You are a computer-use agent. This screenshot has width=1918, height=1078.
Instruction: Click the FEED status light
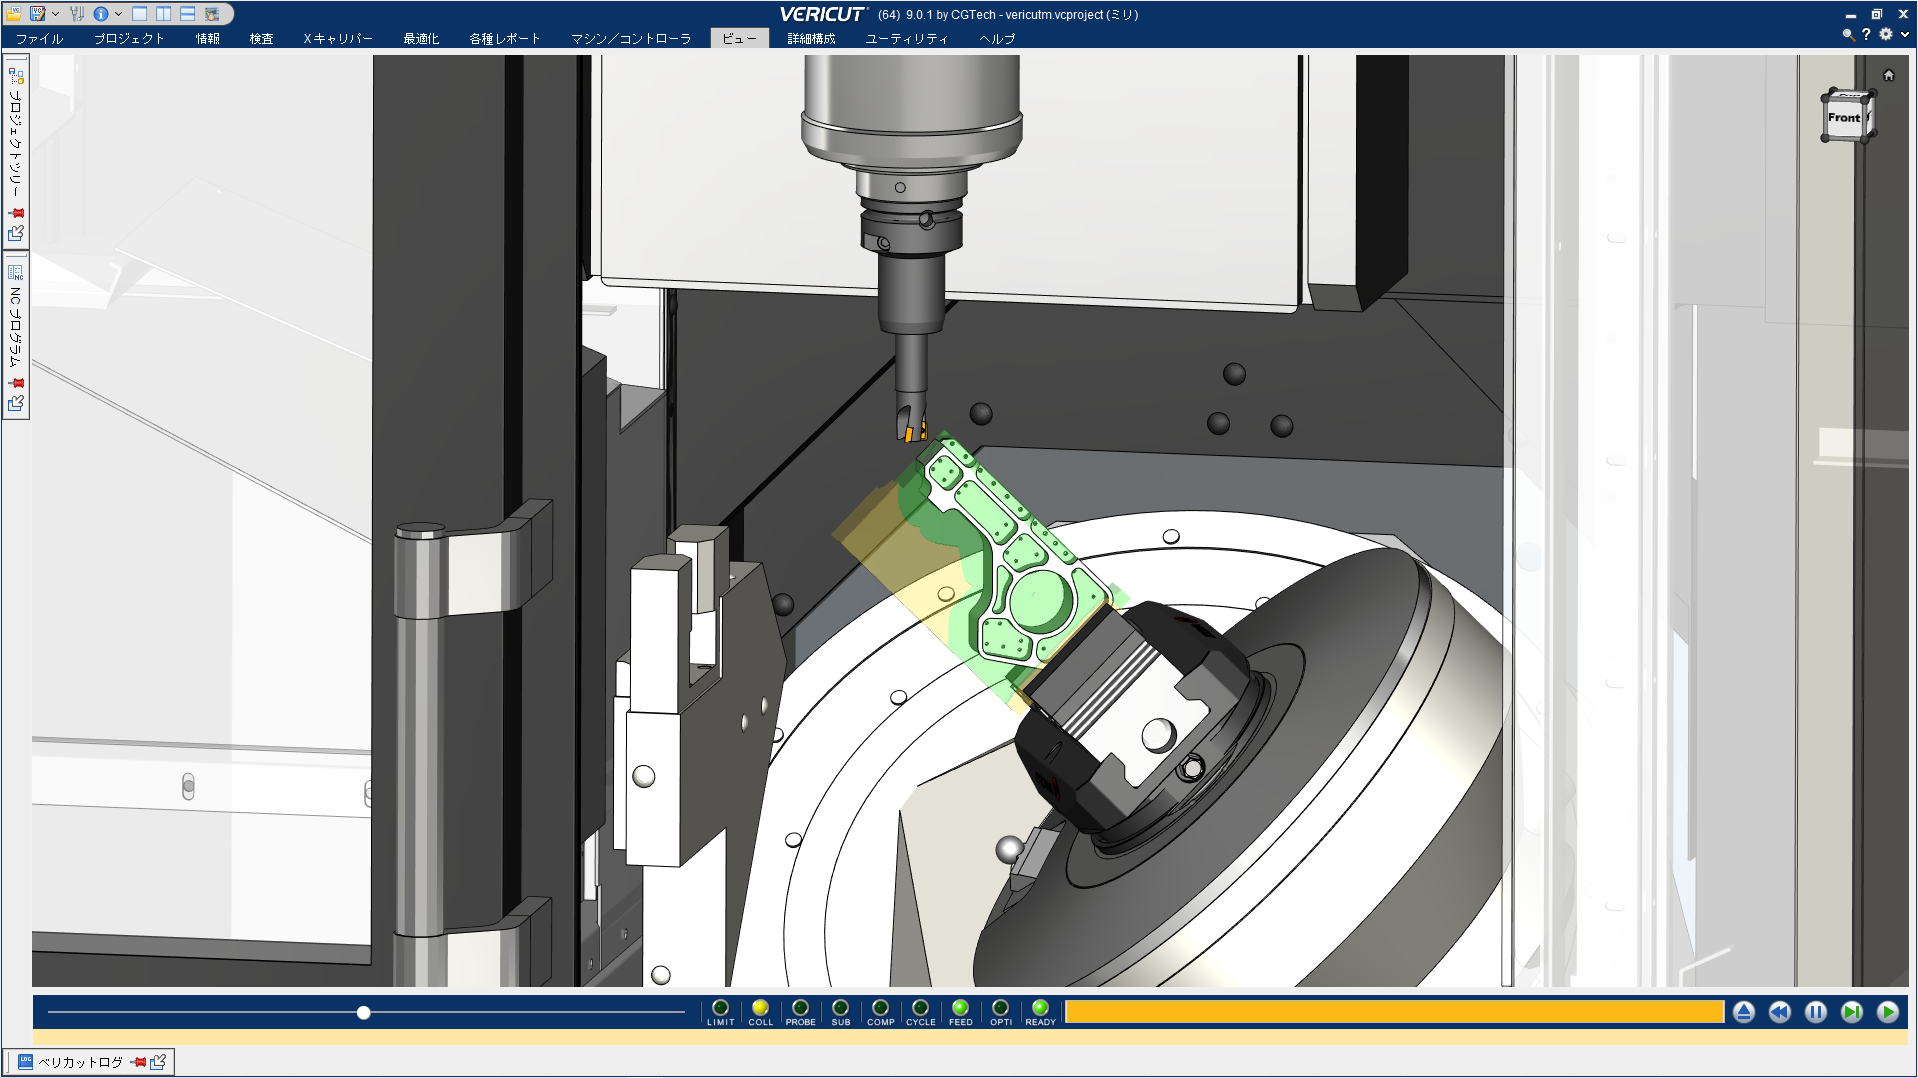[x=961, y=1008]
